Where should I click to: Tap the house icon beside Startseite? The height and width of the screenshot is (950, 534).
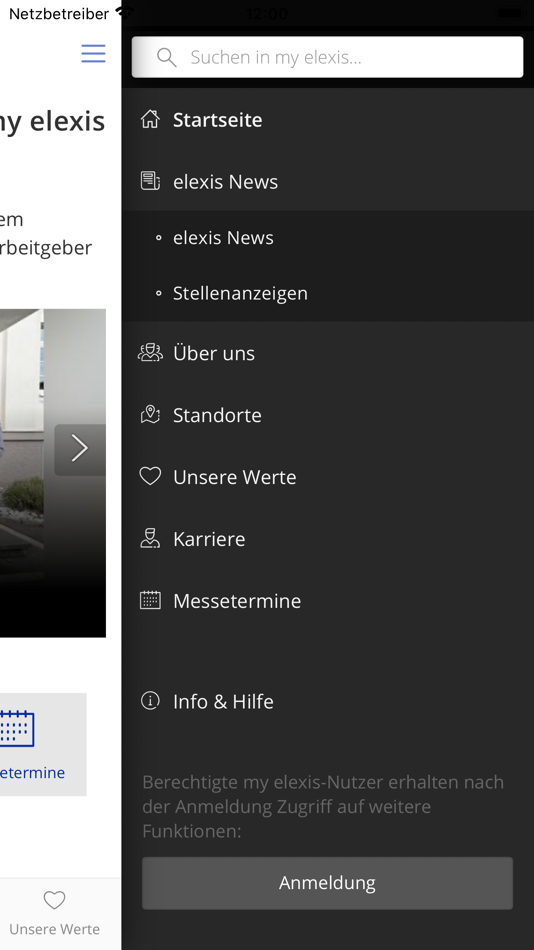(150, 119)
